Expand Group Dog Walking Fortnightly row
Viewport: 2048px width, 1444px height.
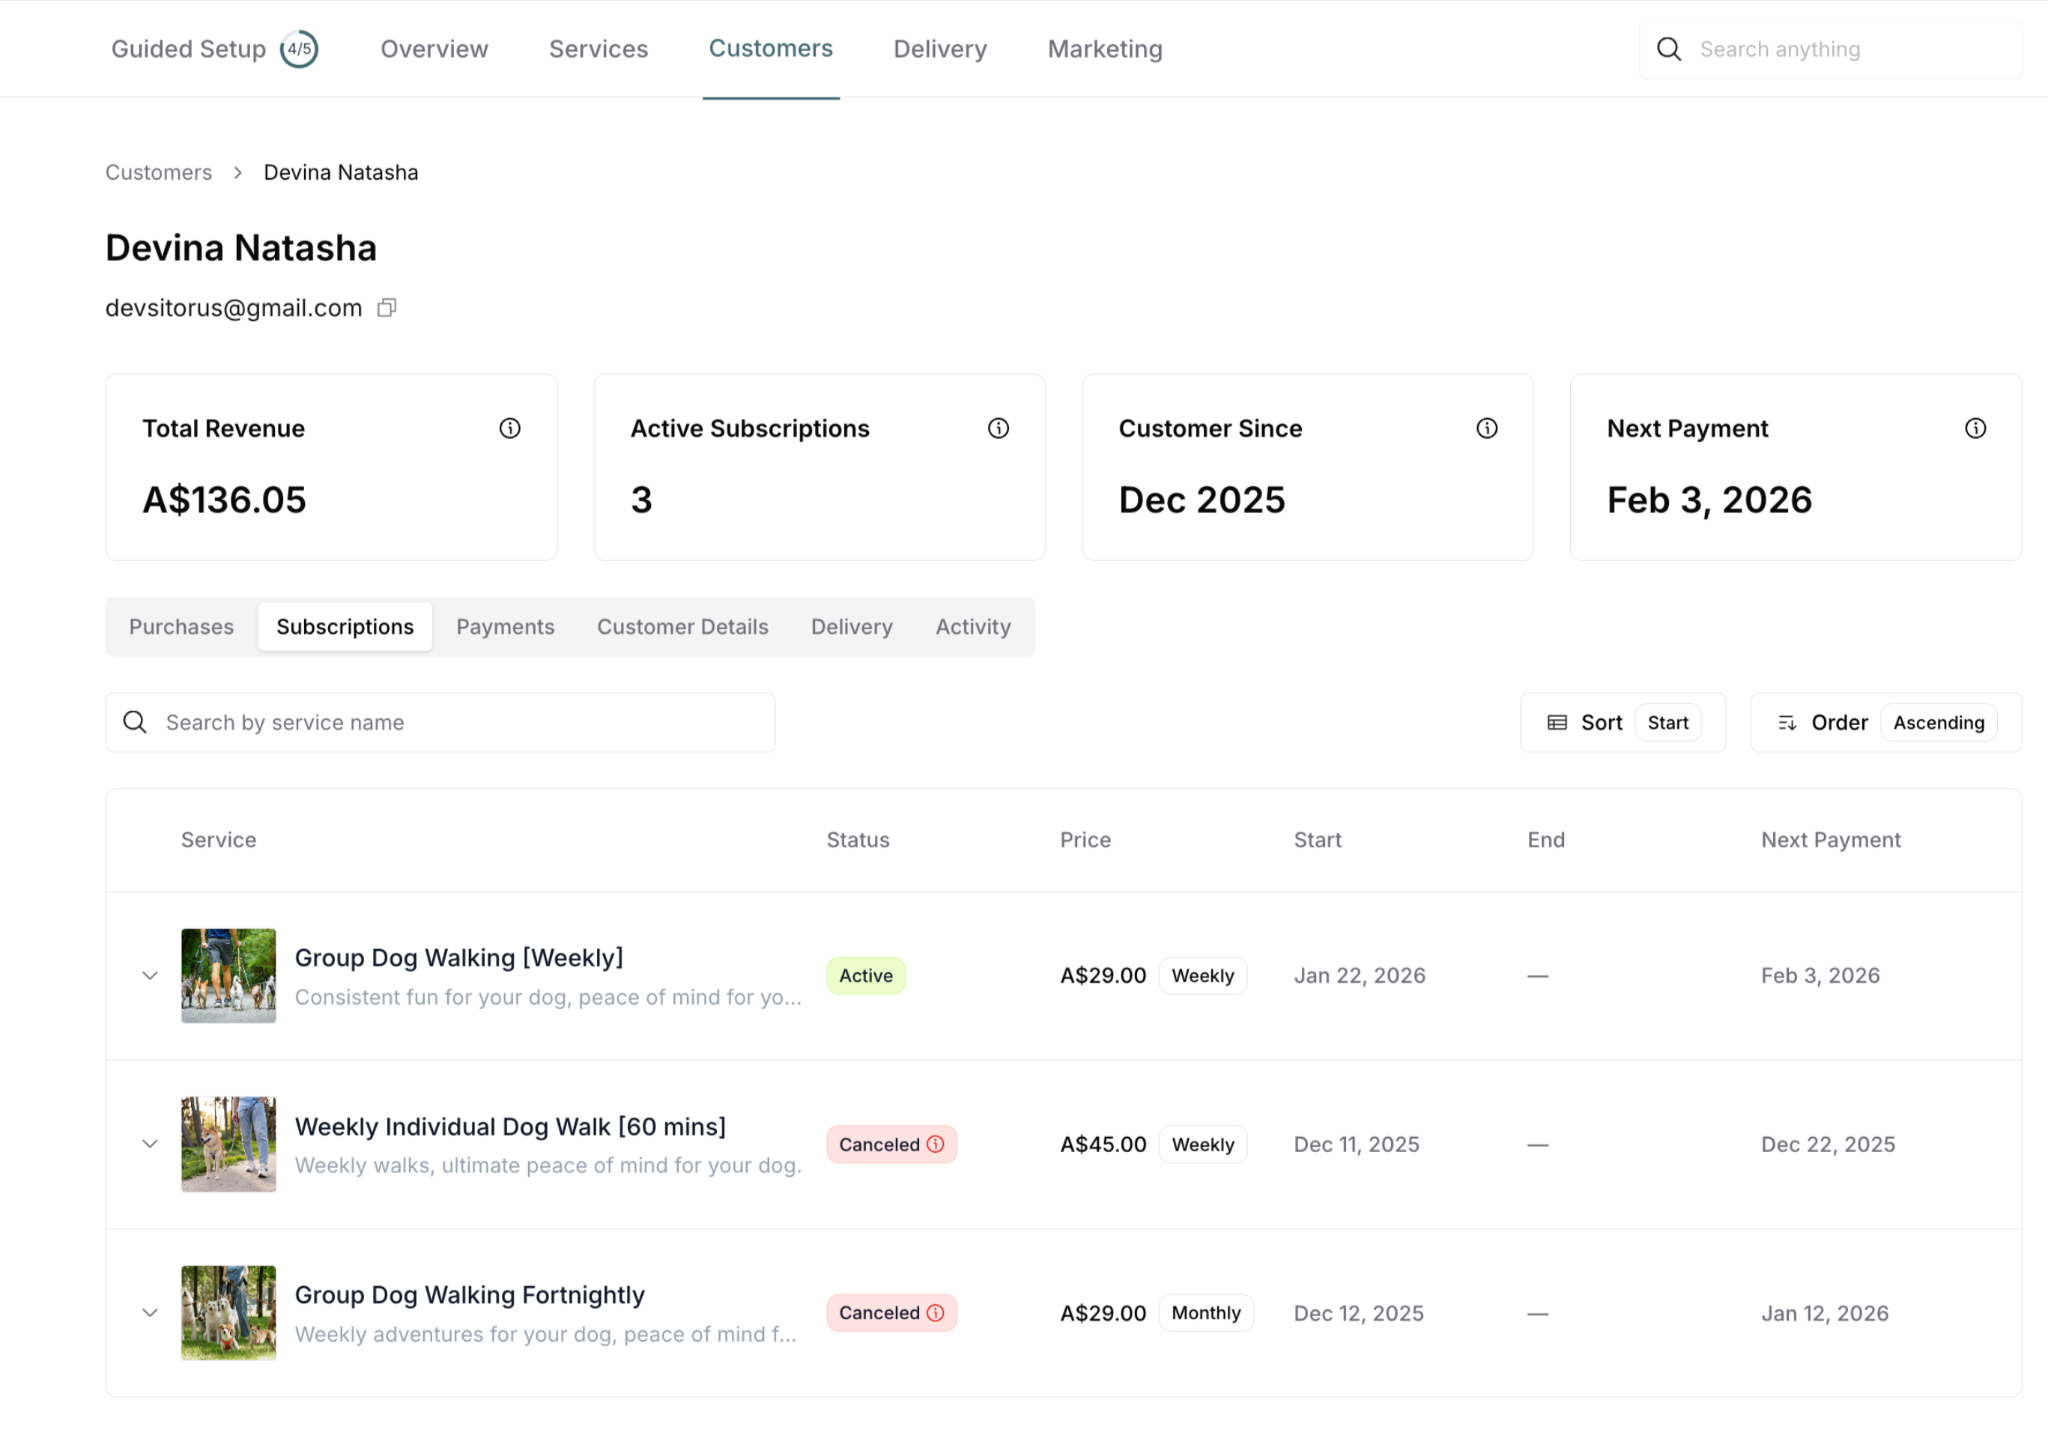(x=150, y=1313)
